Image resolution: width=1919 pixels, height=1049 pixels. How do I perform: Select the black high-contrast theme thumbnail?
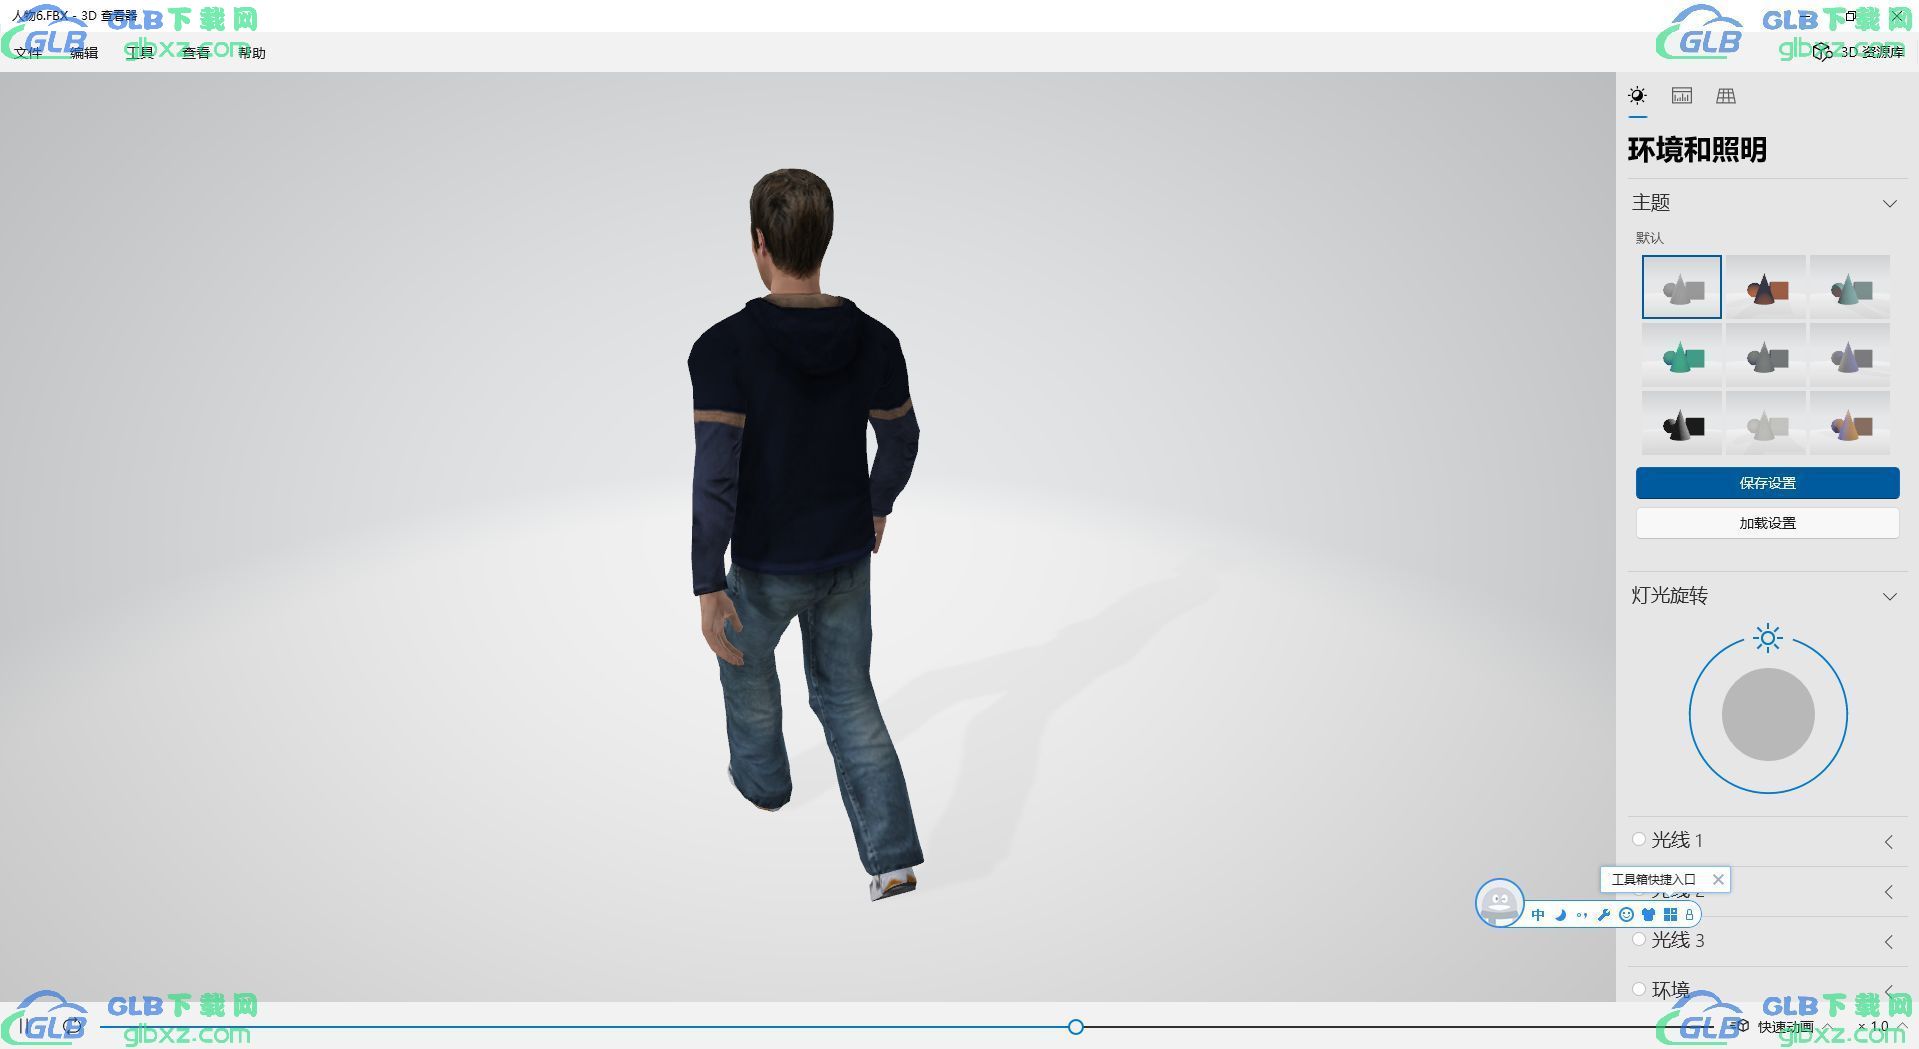click(1682, 423)
